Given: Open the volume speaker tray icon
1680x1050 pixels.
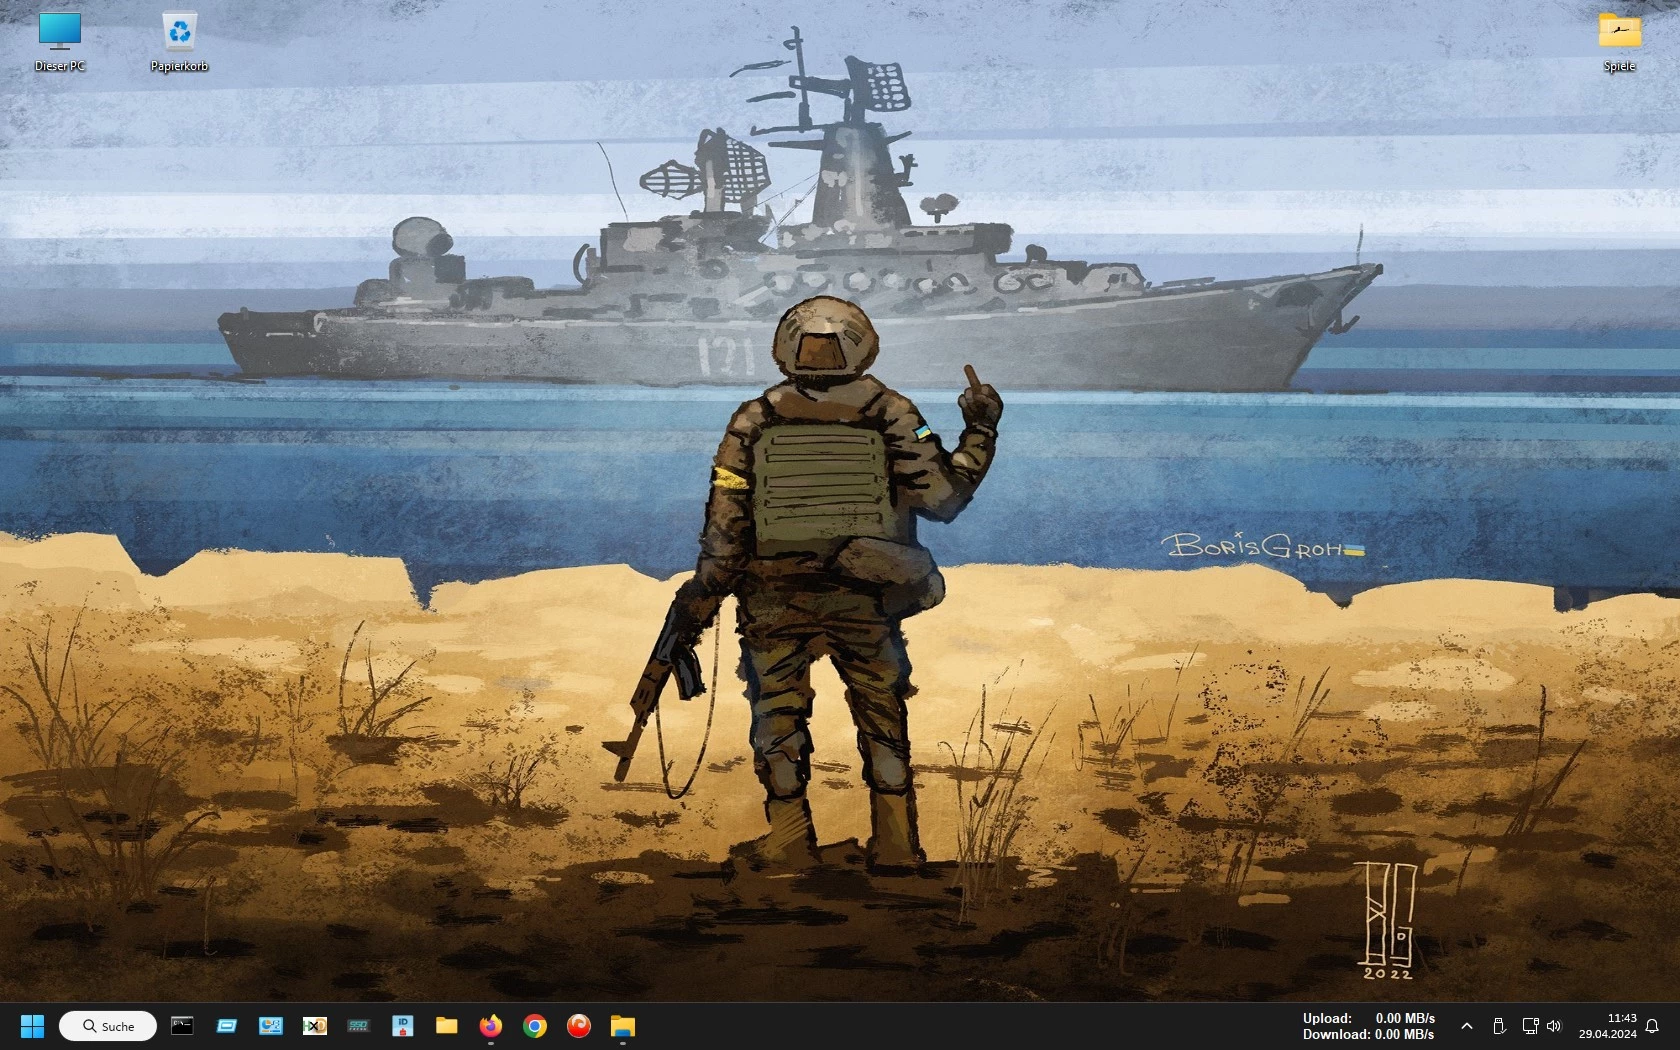Looking at the screenshot, I should click(x=1554, y=1026).
